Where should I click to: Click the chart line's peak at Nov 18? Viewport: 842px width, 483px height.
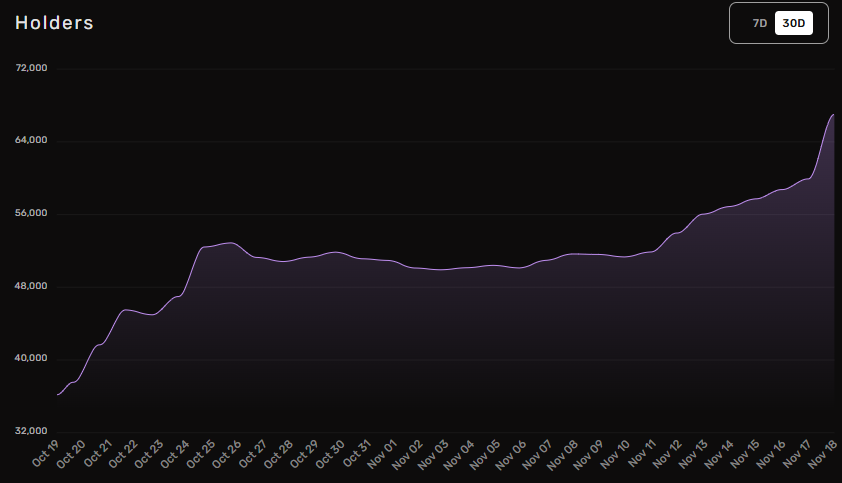[x=833, y=115]
